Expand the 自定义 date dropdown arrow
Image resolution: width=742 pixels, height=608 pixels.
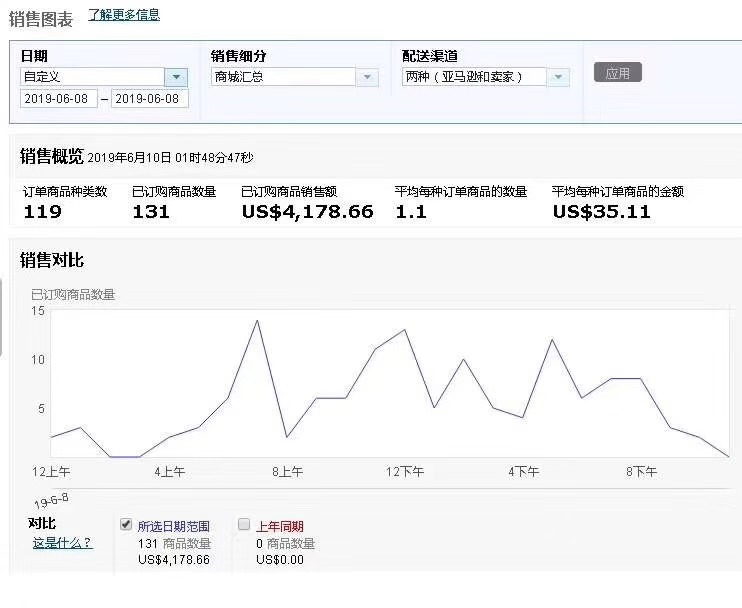(176, 77)
